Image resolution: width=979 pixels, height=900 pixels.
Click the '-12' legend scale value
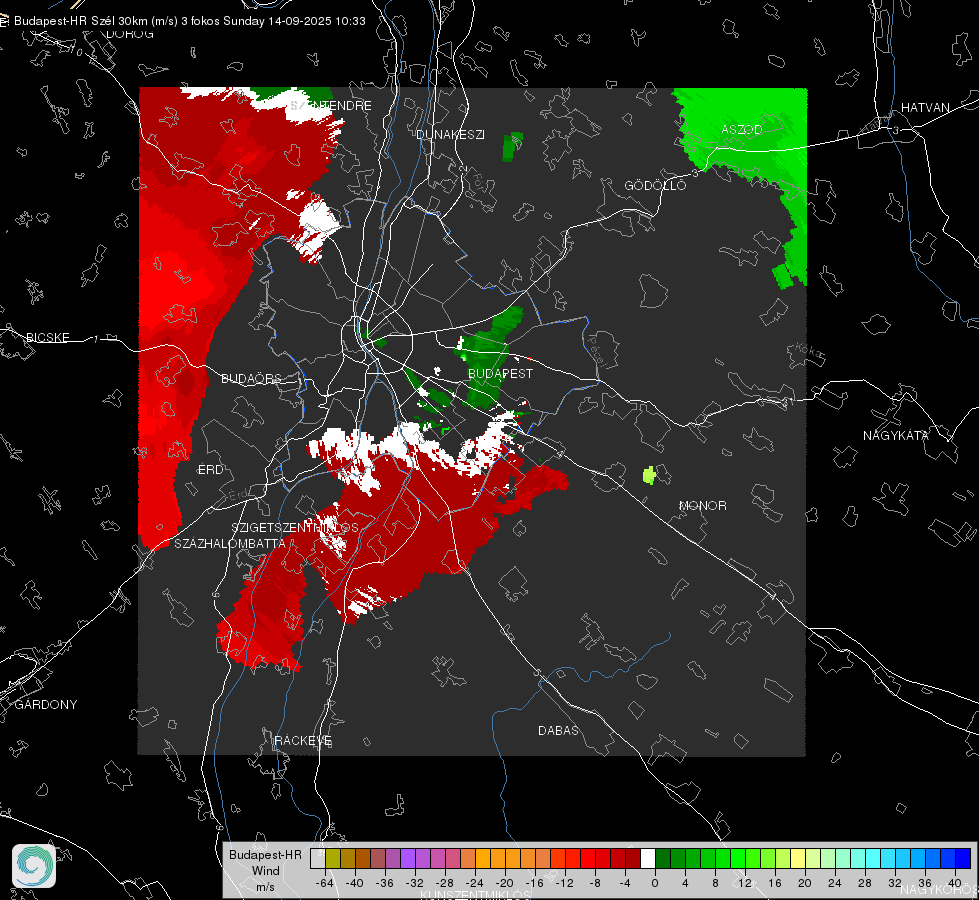click(x=564, y=883)
